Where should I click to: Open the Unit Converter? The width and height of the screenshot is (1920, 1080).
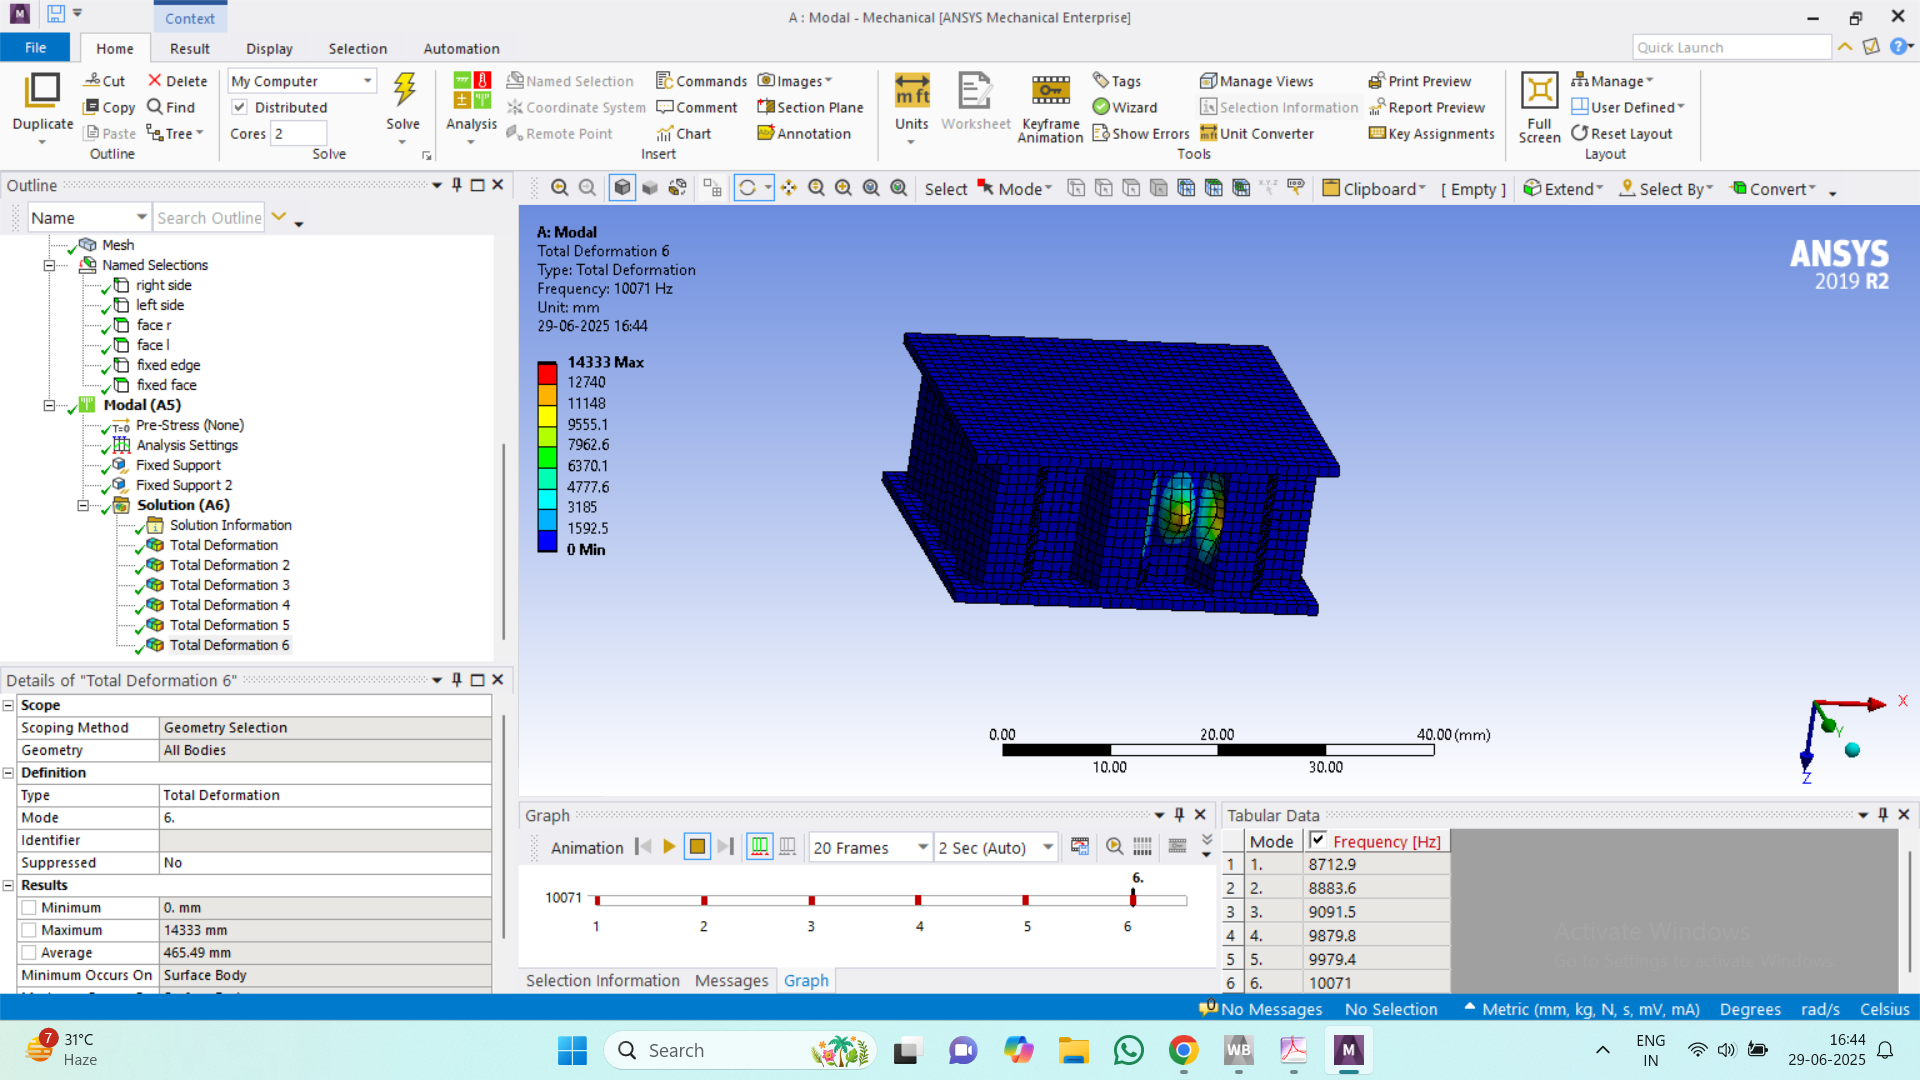(1257, 133)
